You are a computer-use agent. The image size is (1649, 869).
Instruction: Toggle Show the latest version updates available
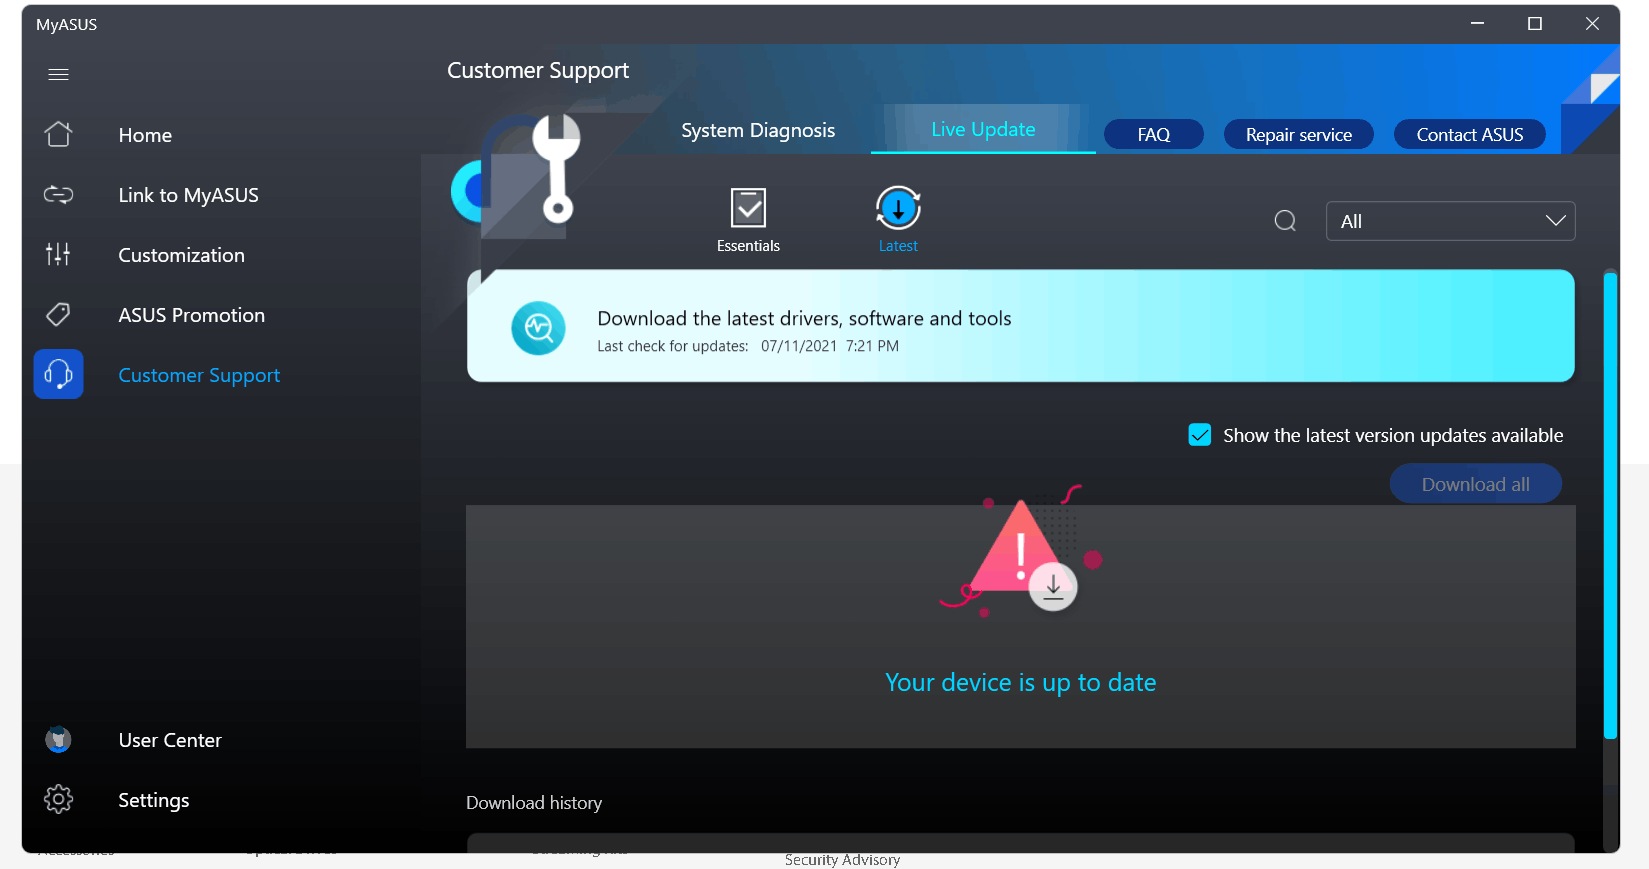1200,435
